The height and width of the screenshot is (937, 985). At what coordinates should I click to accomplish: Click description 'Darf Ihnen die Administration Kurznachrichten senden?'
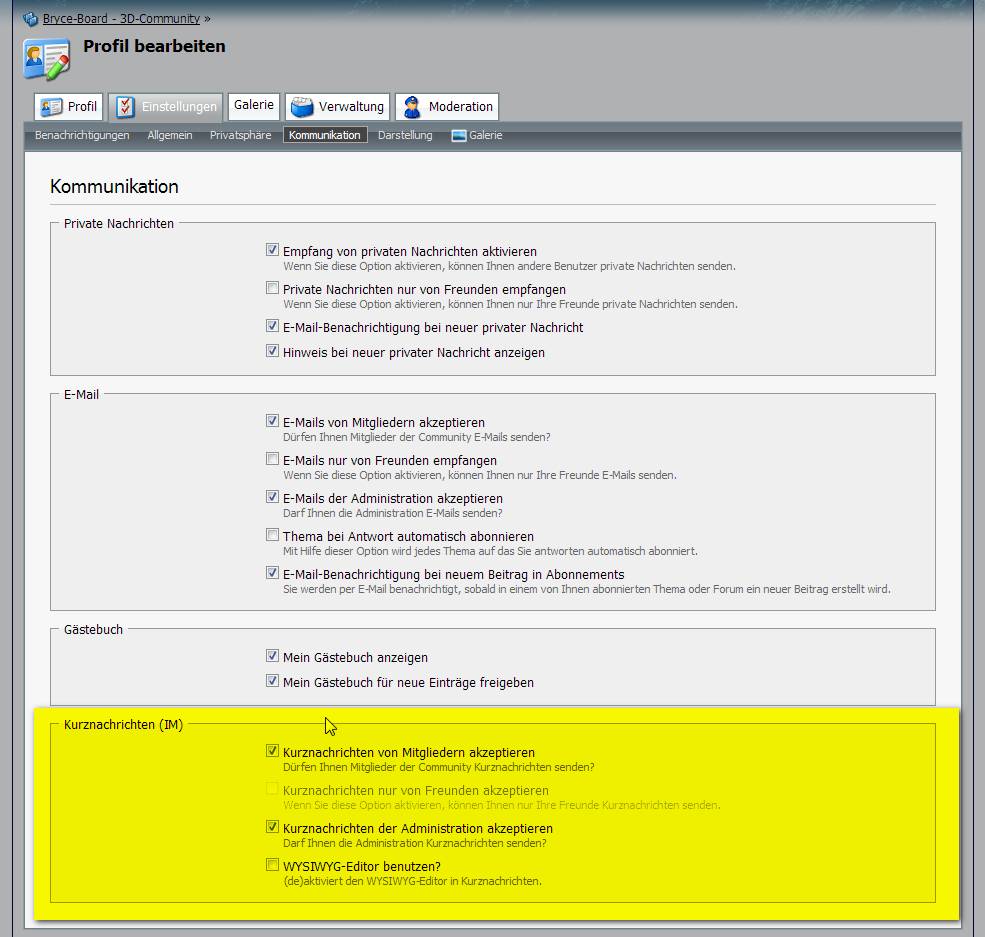415,843
